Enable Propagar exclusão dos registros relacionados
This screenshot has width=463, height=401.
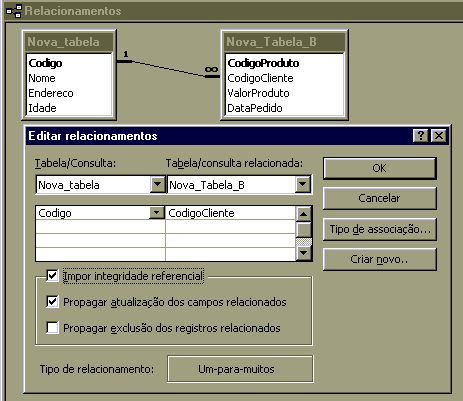(x=52, y=328)
